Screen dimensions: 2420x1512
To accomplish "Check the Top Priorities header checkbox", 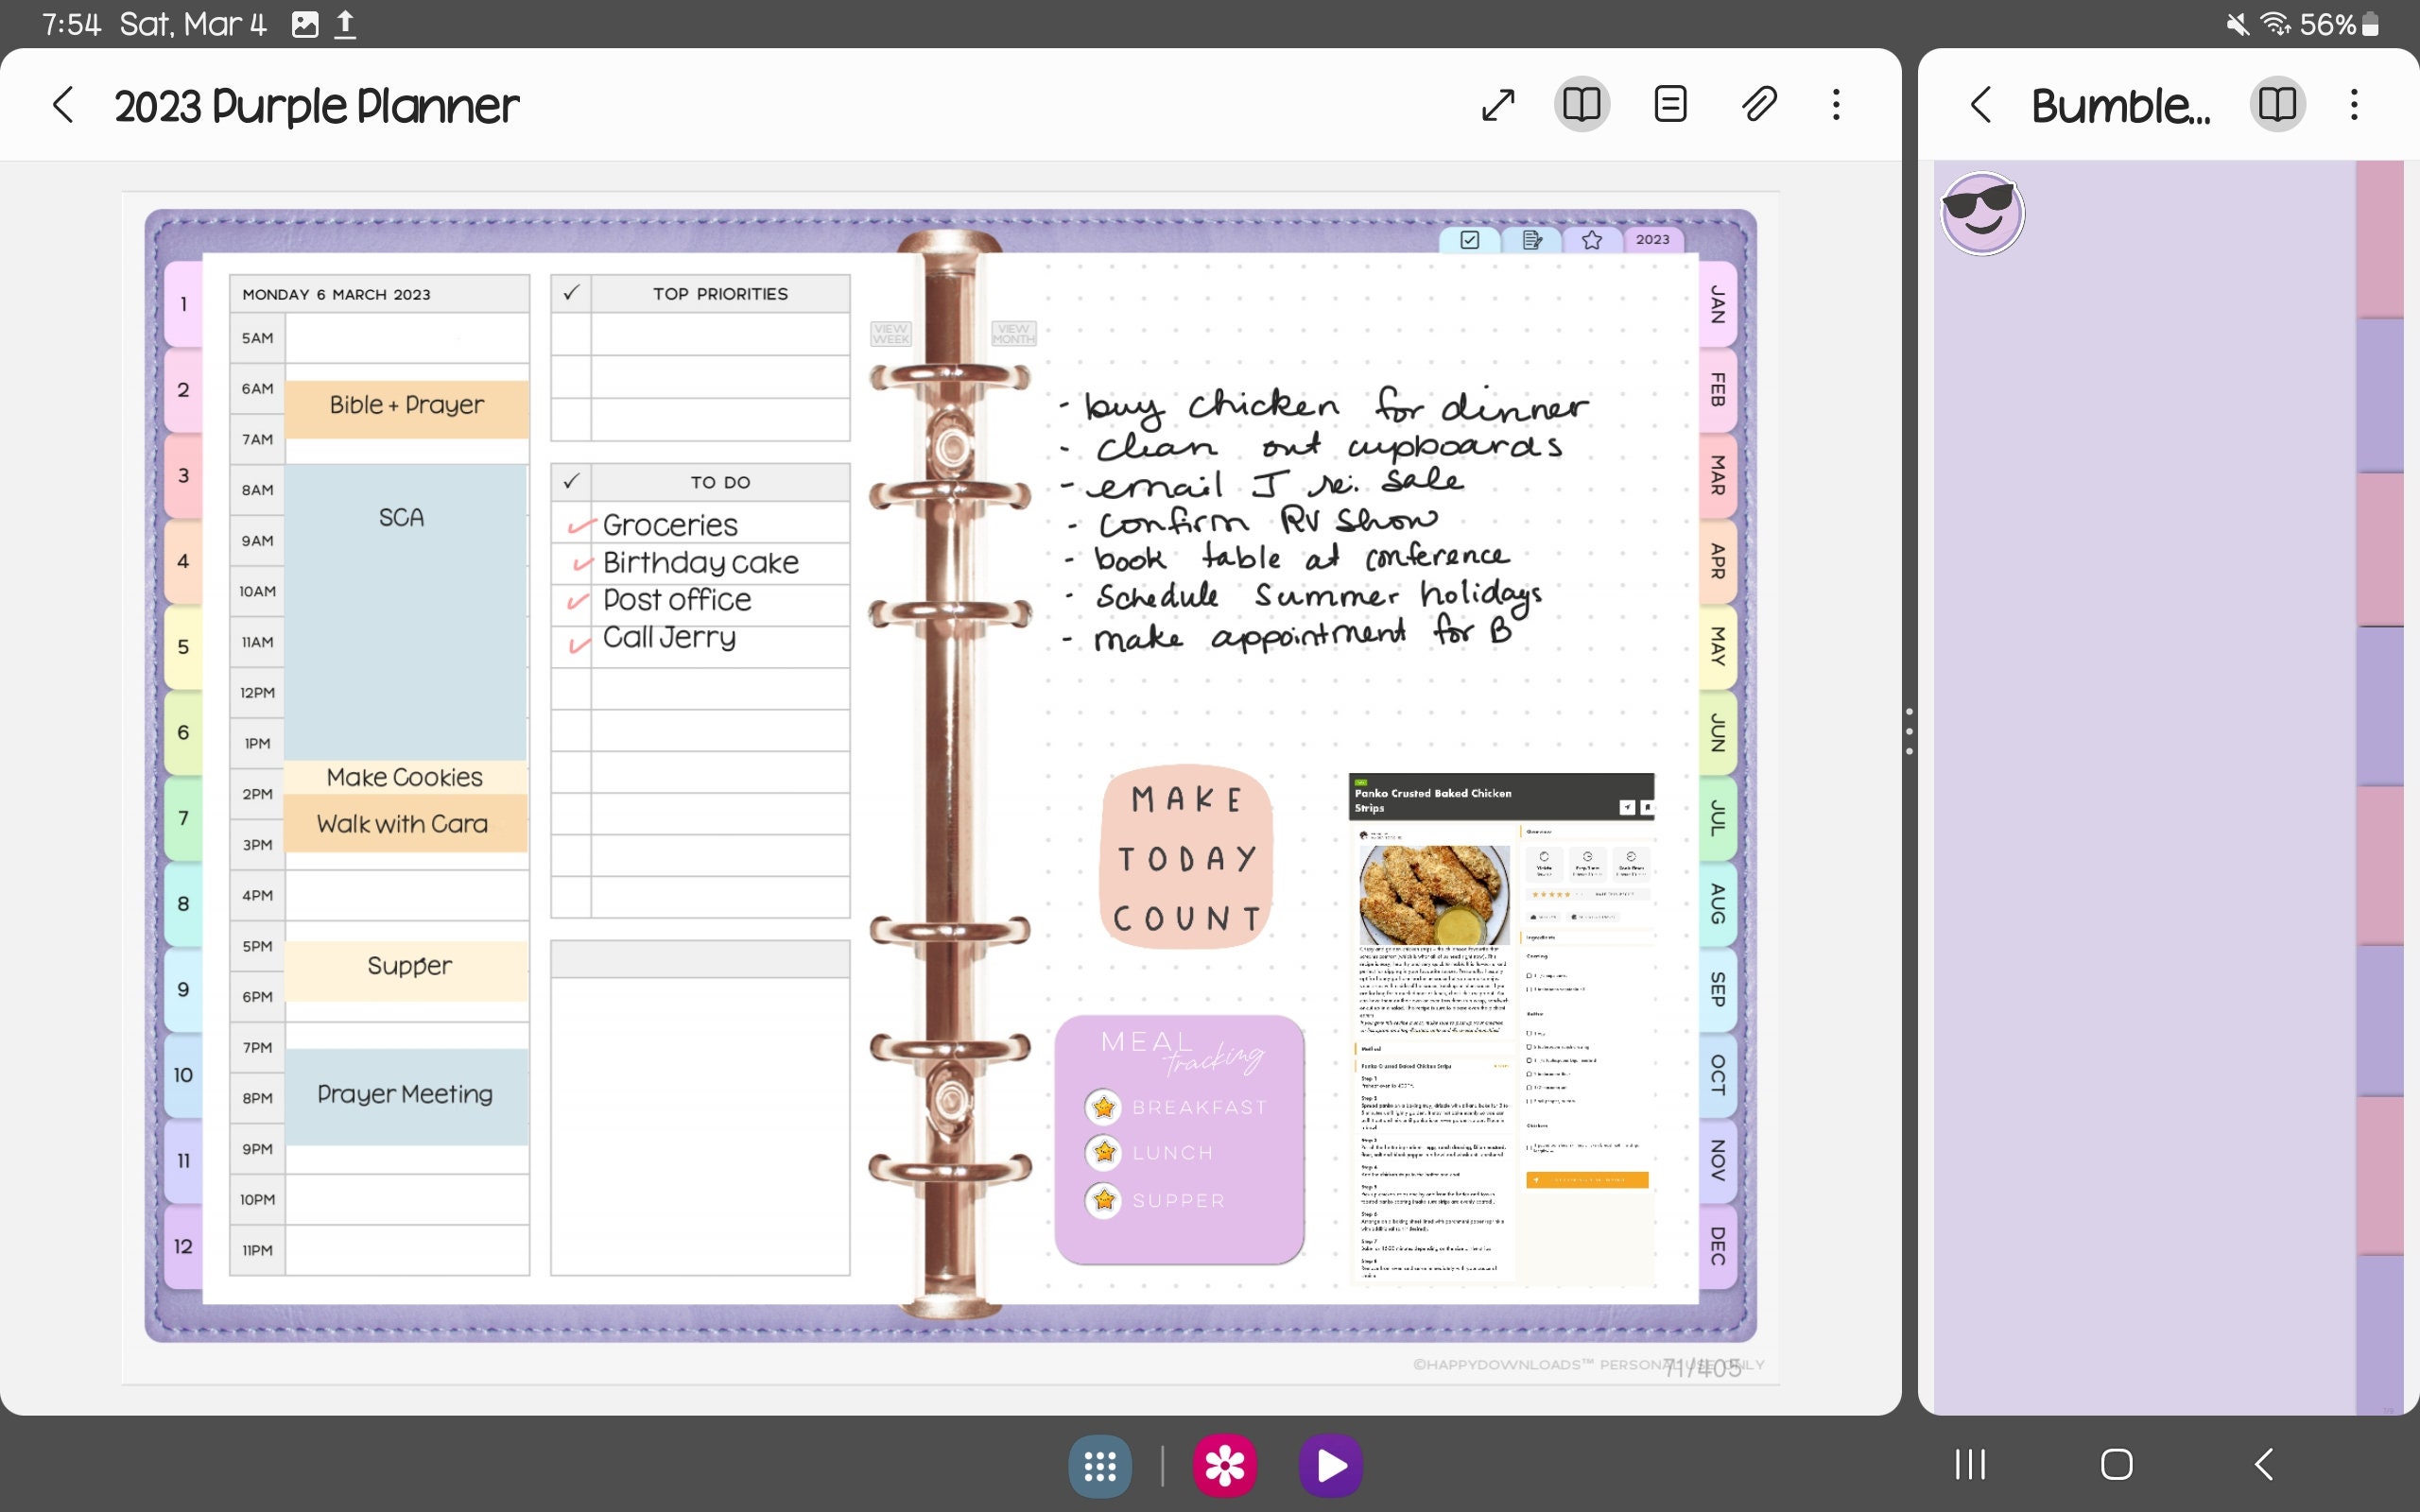I will (x=570, y=293).
